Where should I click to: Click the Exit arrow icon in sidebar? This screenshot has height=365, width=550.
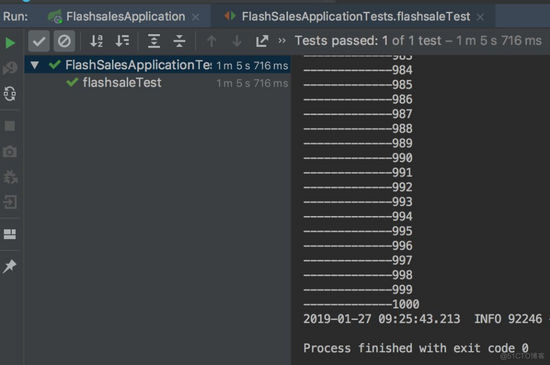click(10, 202)
